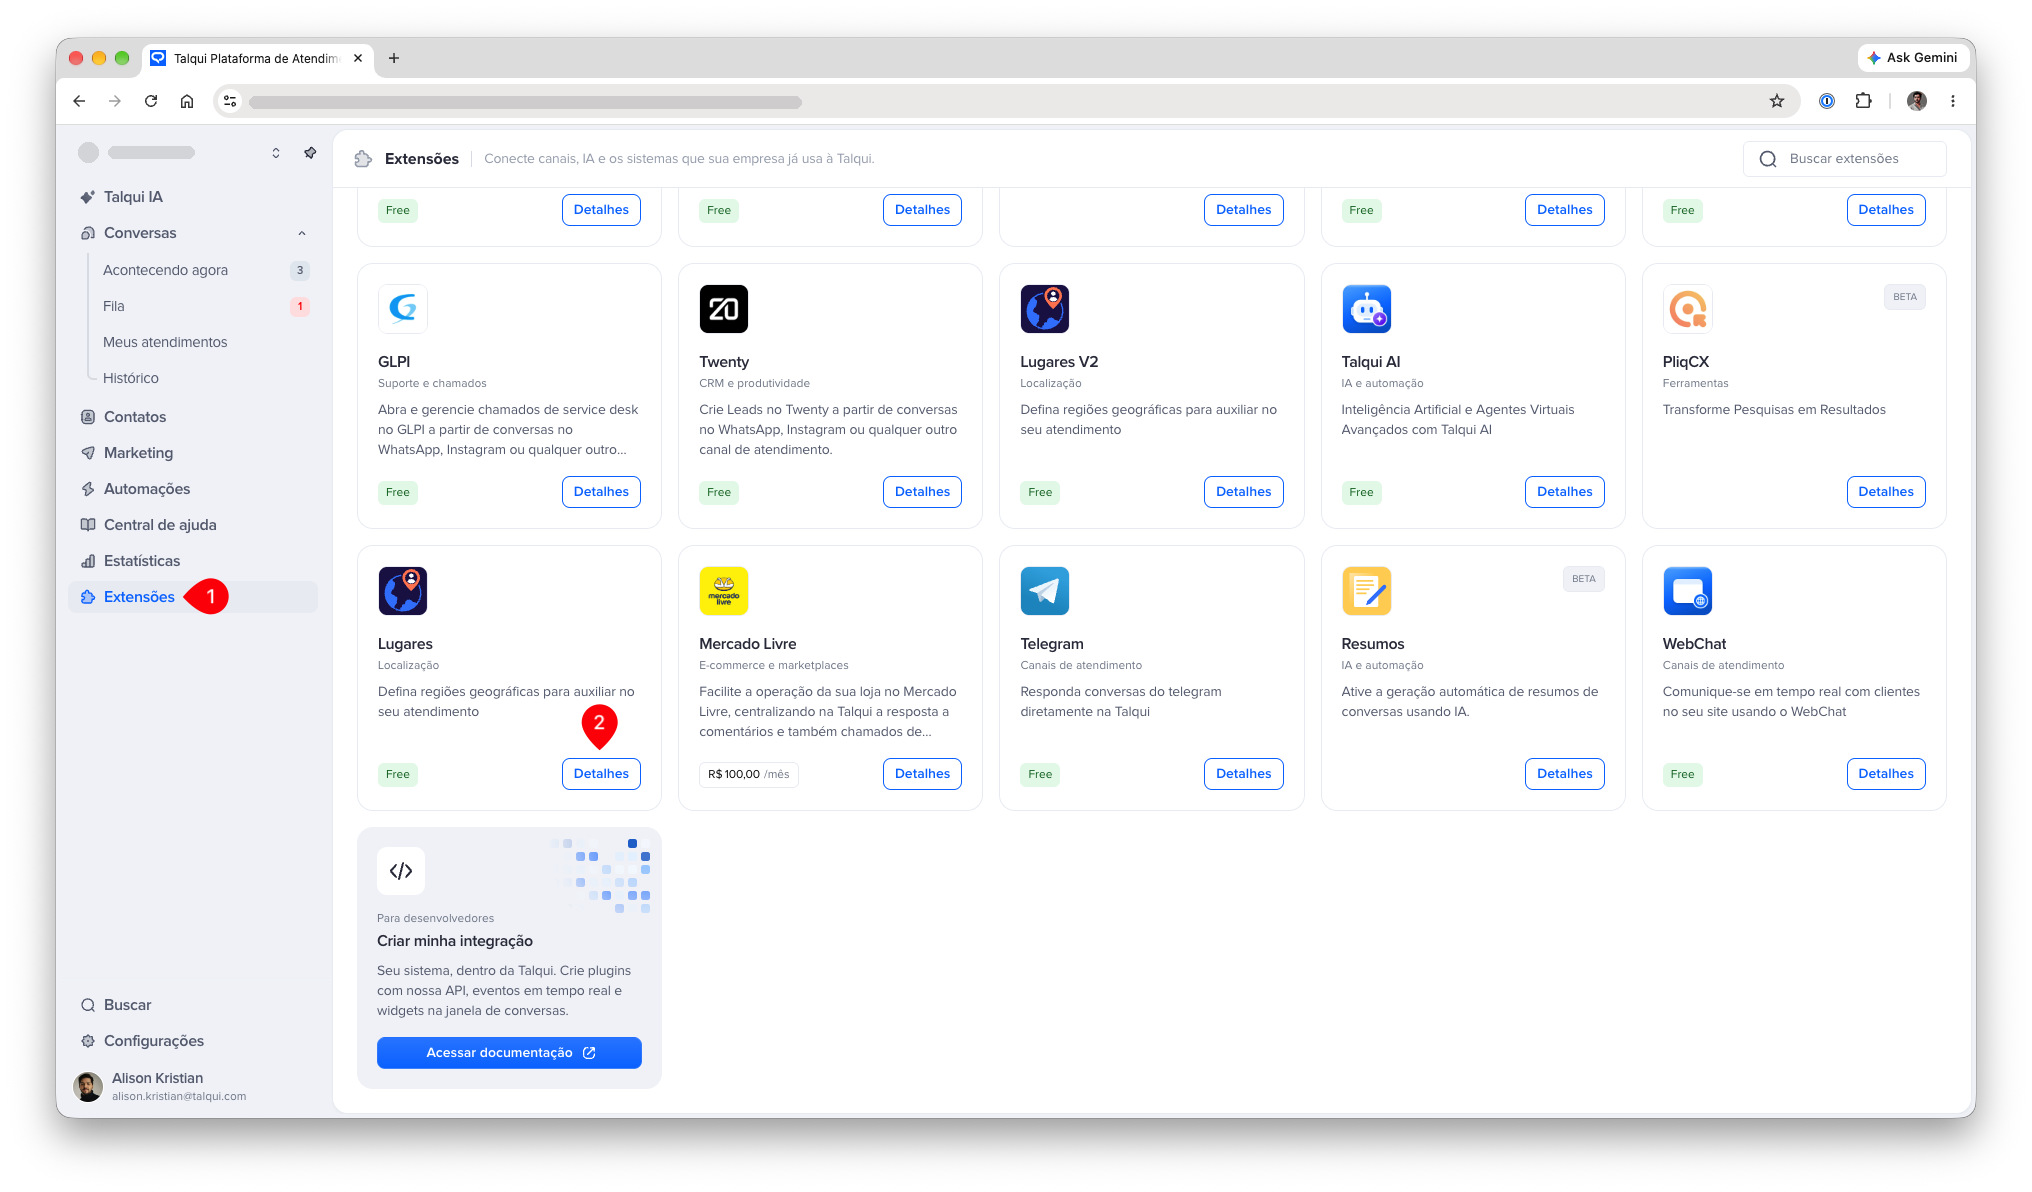Click the Talqui AI robot icon
This screenshot has height=1192, width=2032.
tap(1366, 309)
